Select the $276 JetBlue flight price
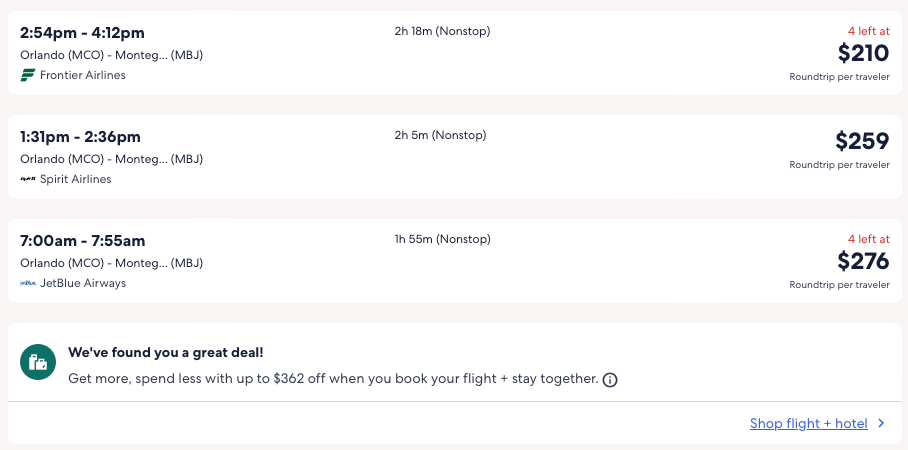908x450 pixels. coord(863,261)
